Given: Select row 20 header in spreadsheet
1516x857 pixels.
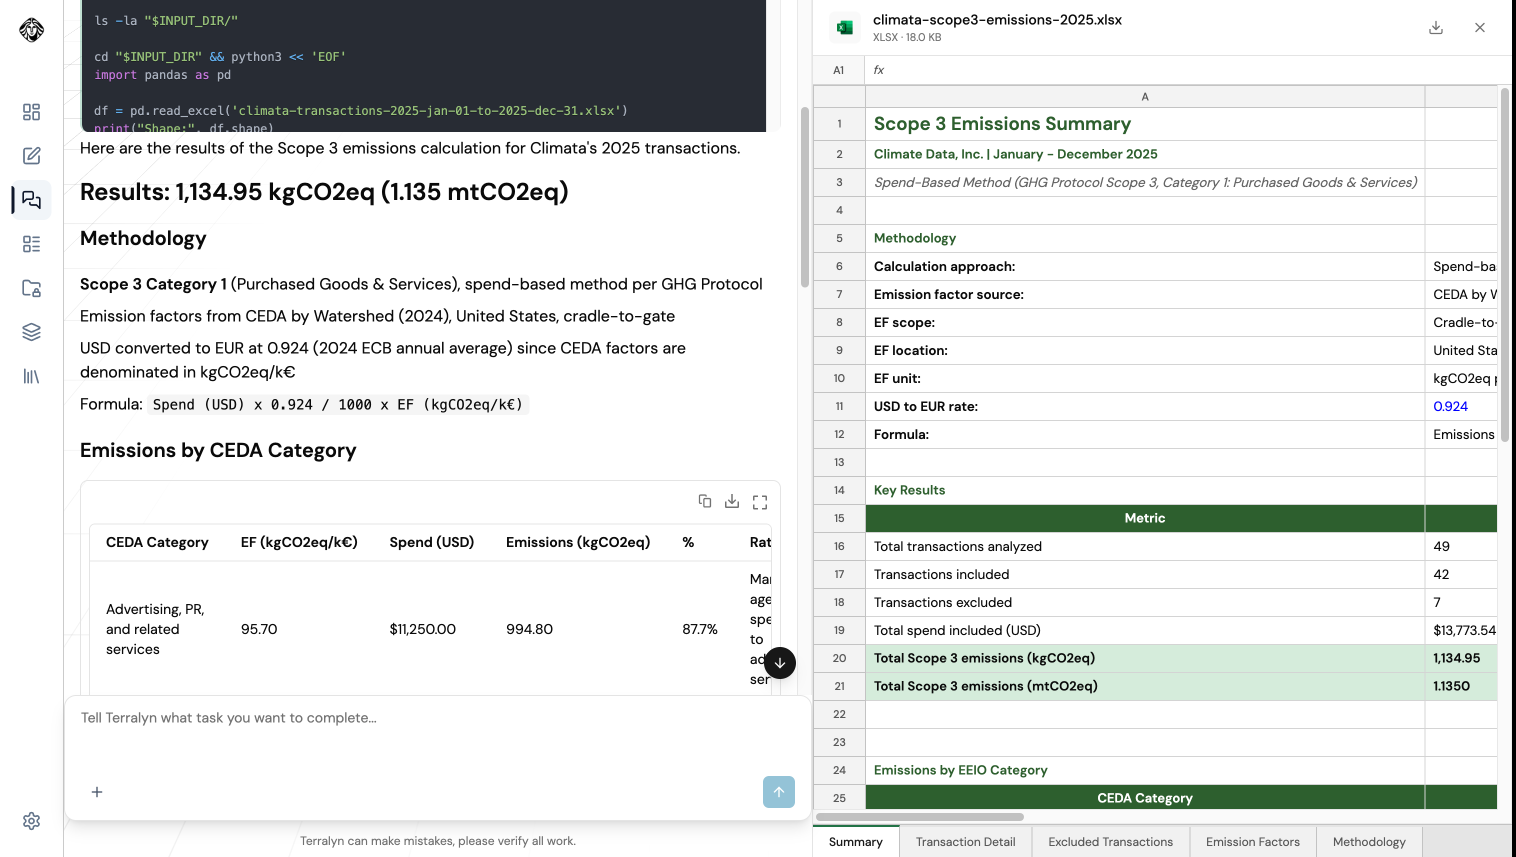Looking at the screenshot, I should [839, 658].
